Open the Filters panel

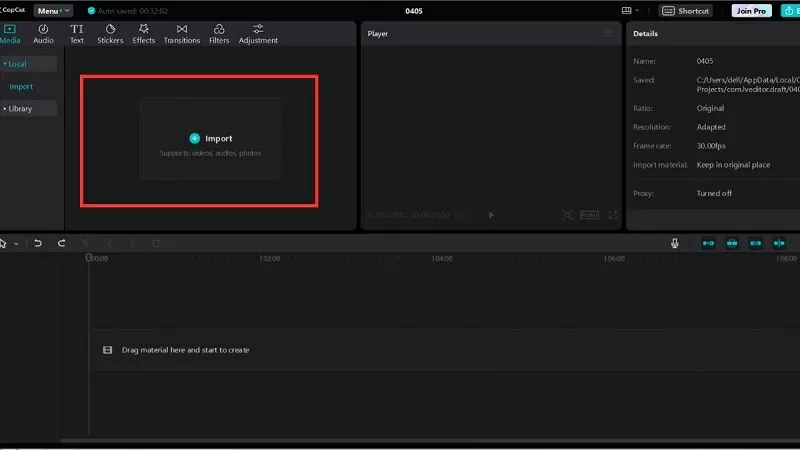click(x=218, y=34)
